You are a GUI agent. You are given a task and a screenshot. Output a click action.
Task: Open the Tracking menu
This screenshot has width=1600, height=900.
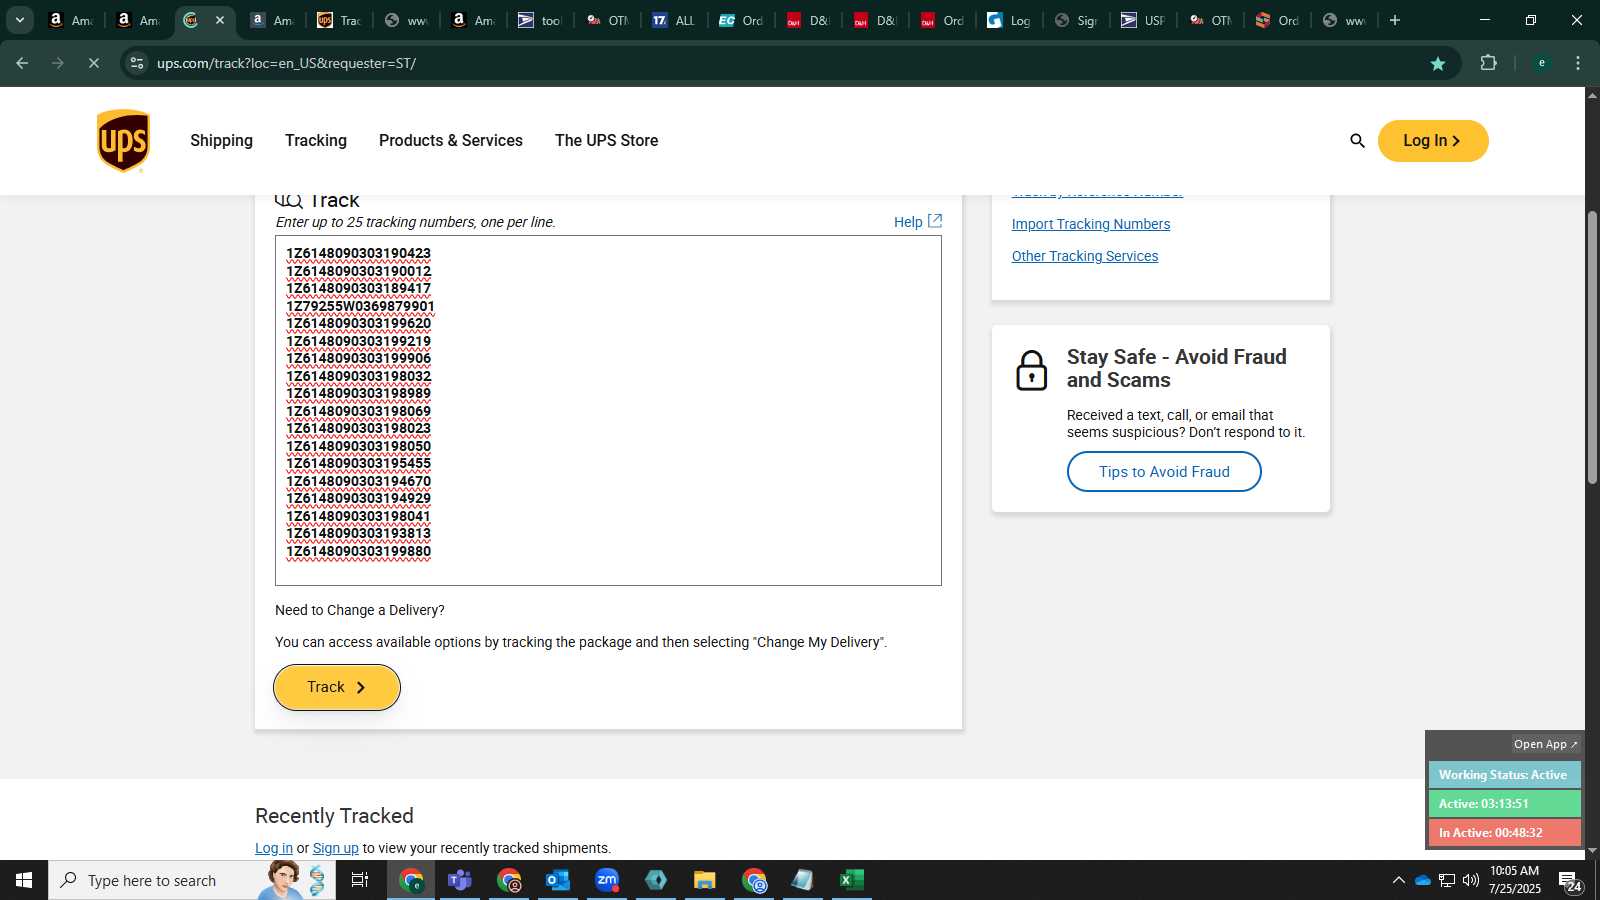[x=316, y=141]
